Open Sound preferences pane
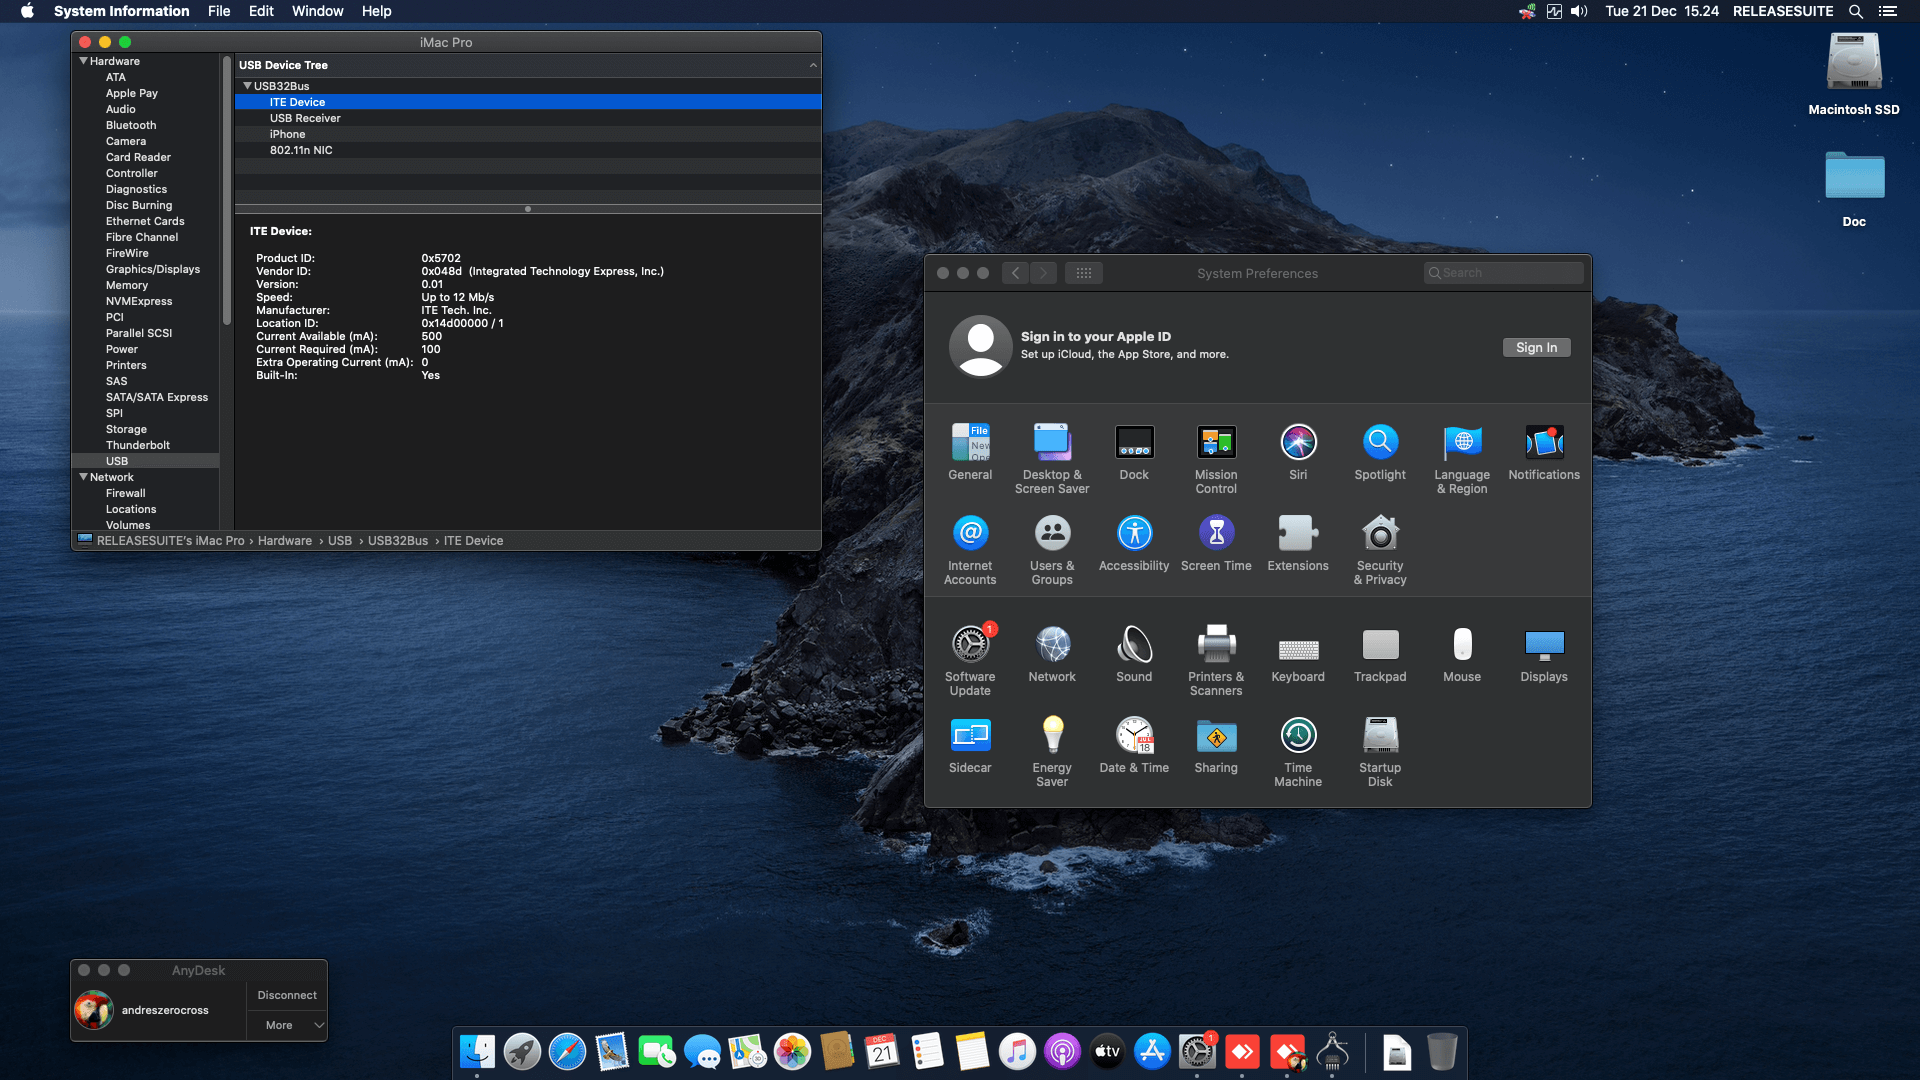This screenshot has width=1920, height=1080. click(1134, 654)
